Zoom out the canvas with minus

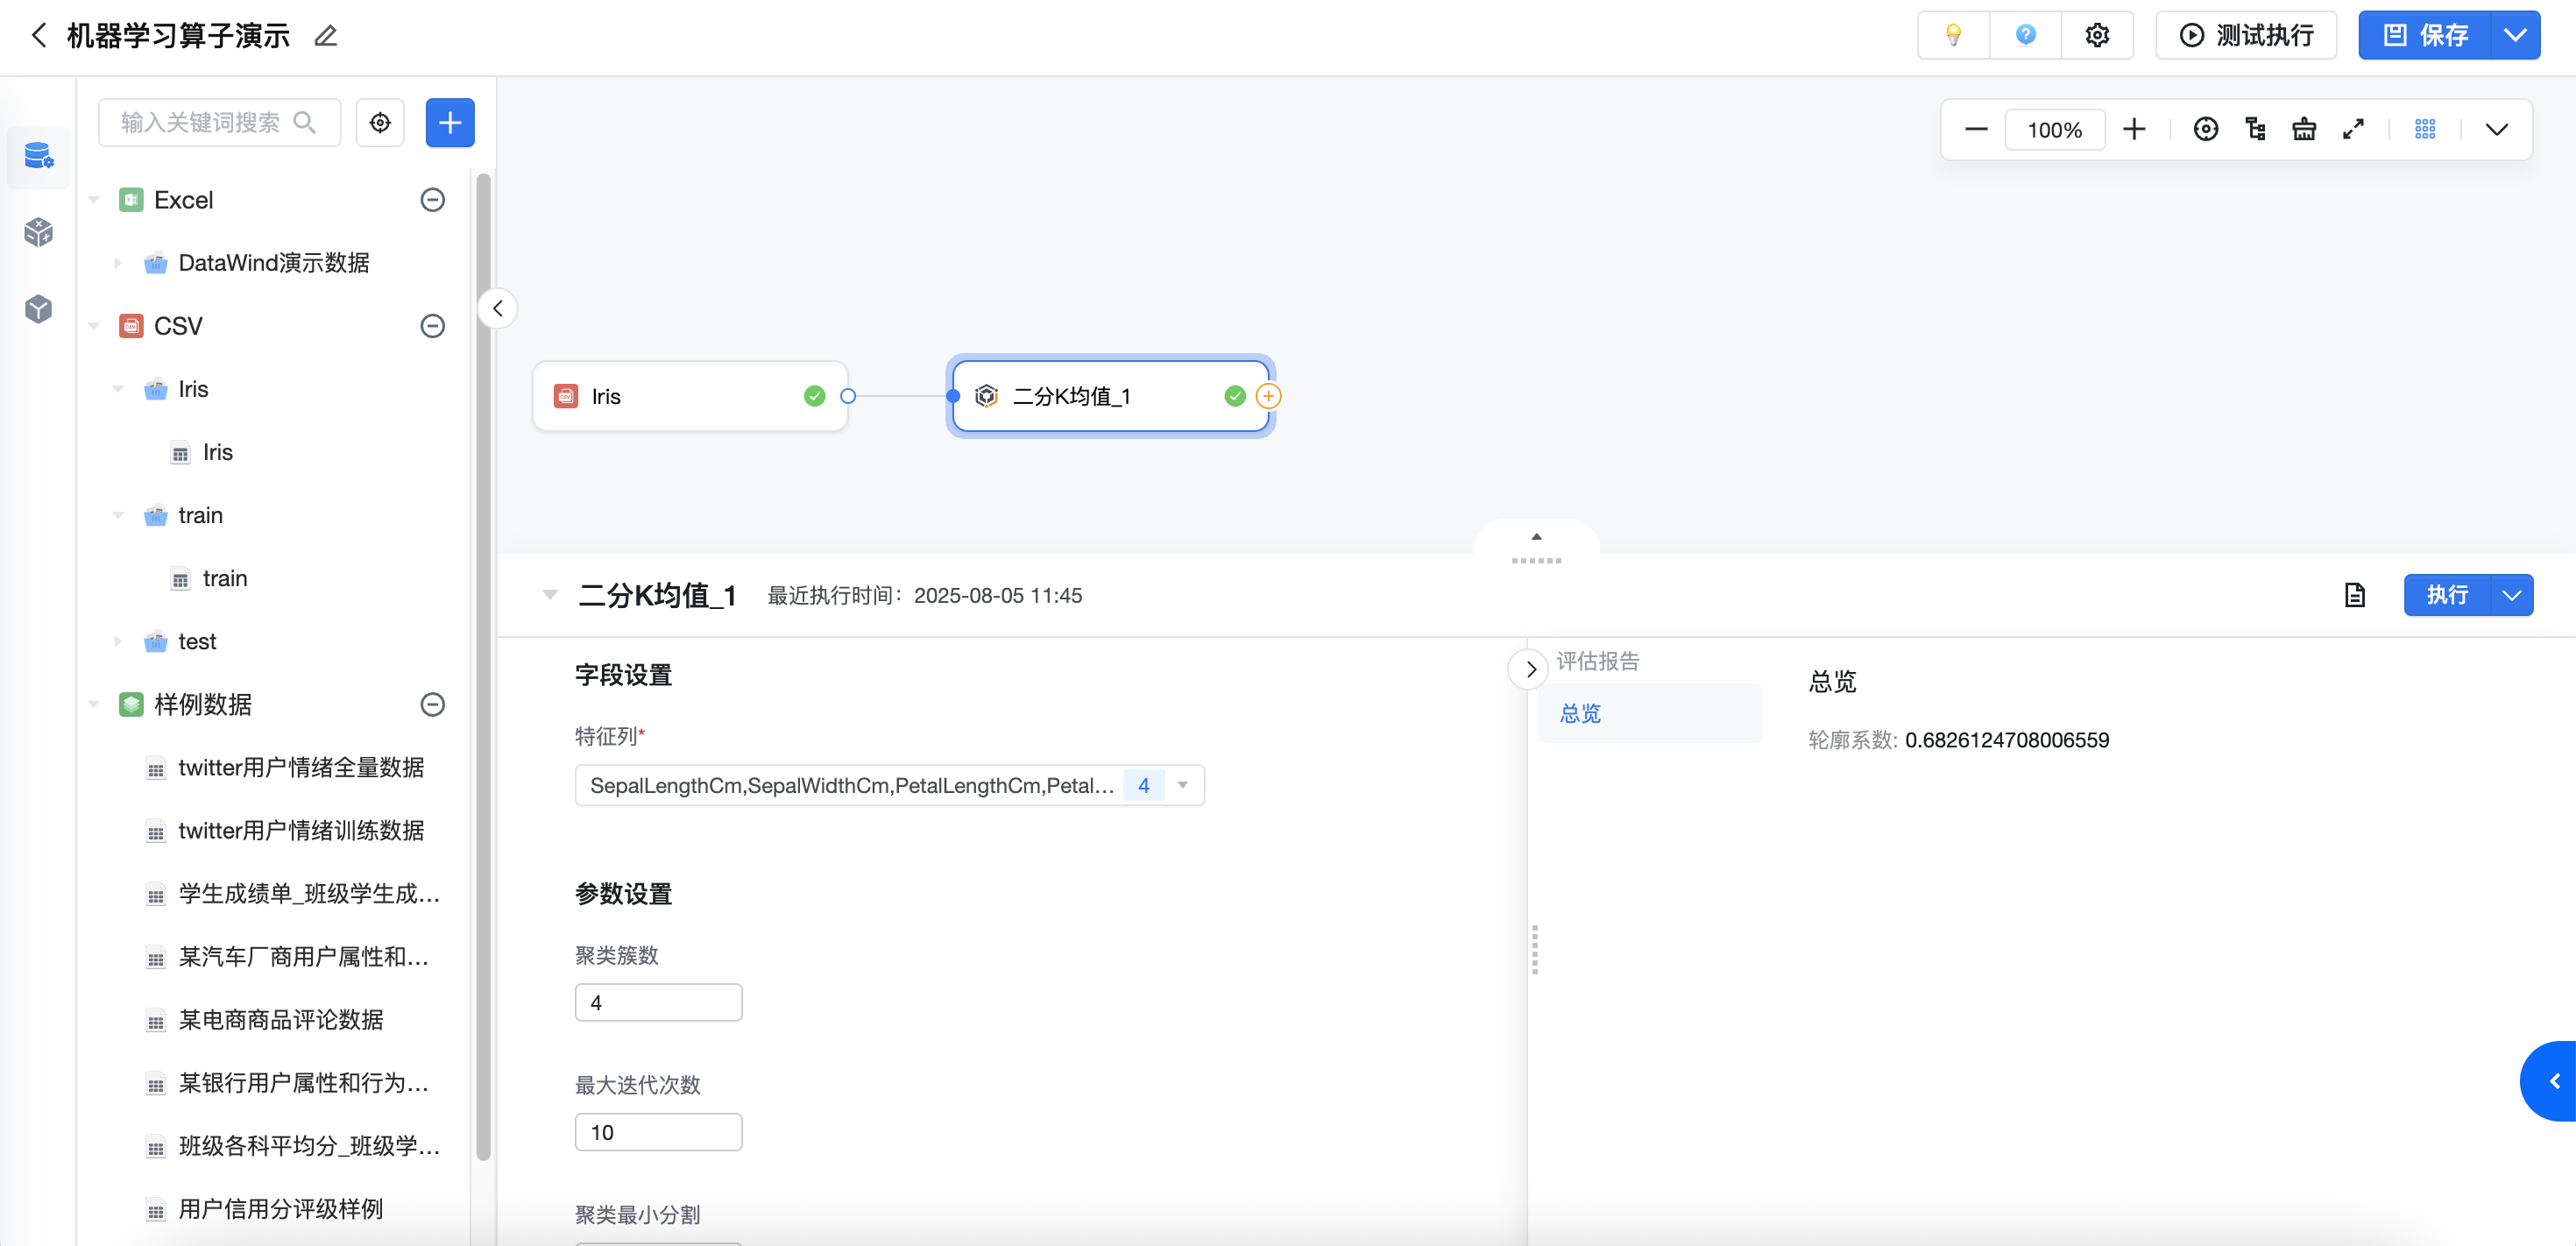click(1975, 129)
